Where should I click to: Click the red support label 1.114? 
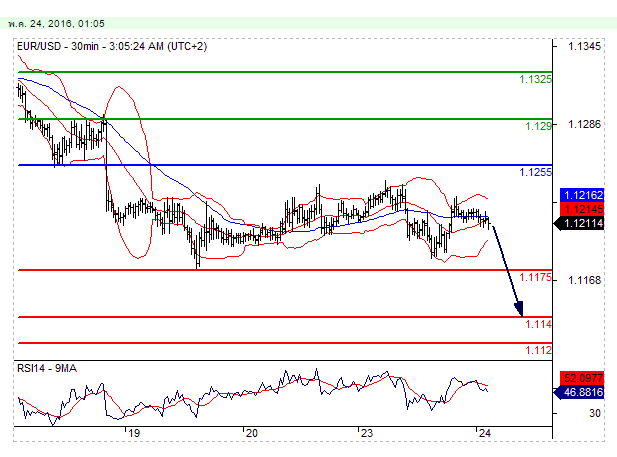coord(538,324)
